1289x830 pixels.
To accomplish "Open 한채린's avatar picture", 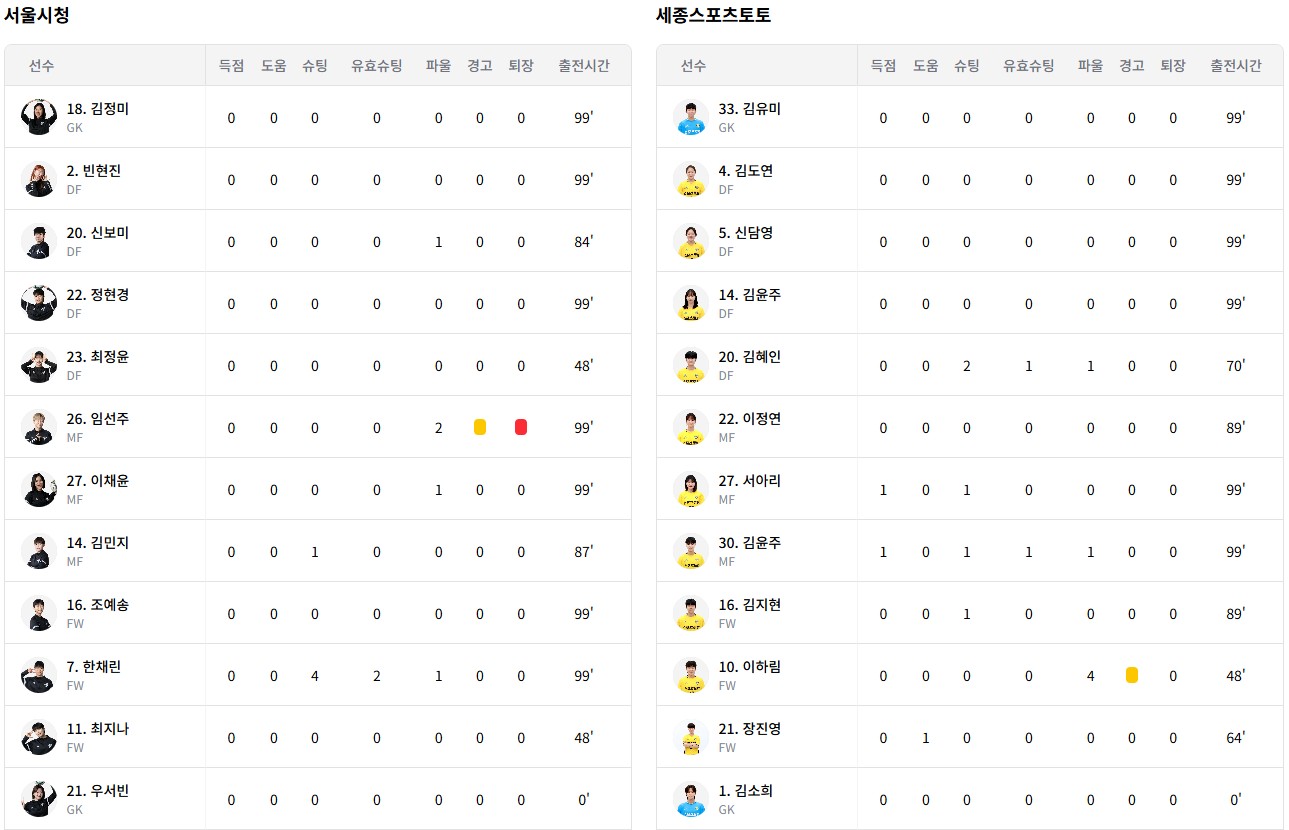I will point(39,675).
